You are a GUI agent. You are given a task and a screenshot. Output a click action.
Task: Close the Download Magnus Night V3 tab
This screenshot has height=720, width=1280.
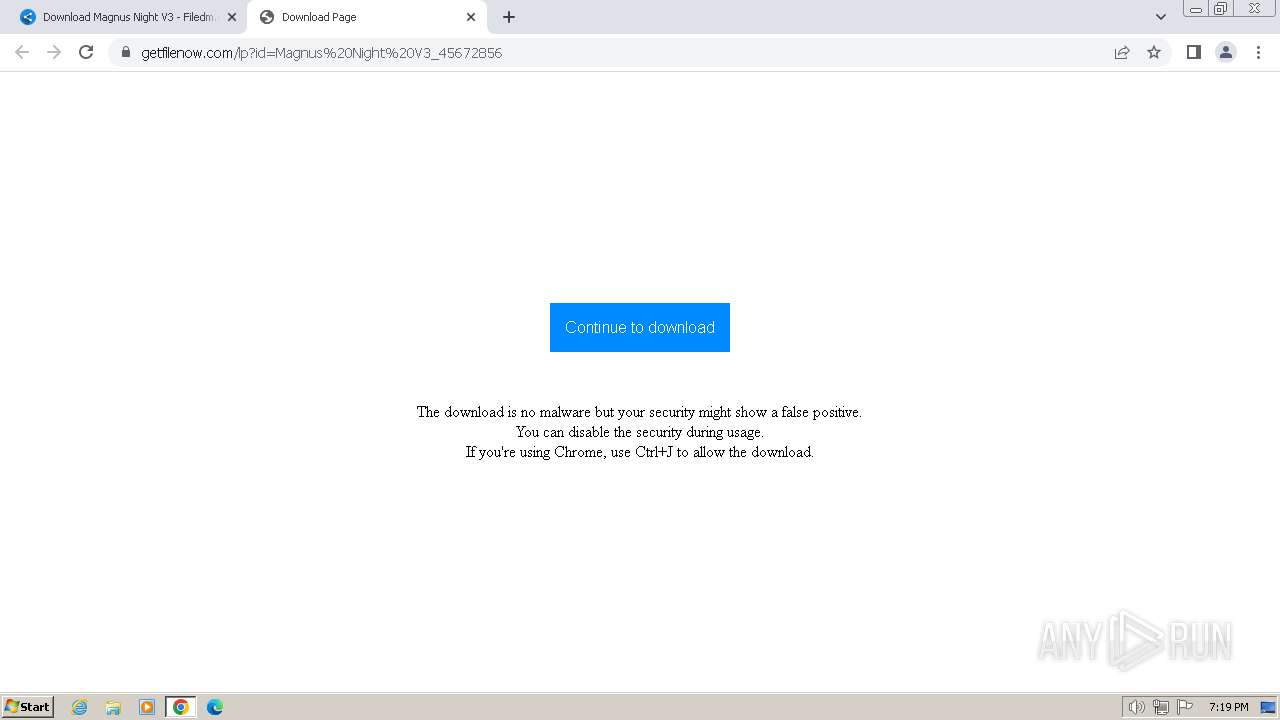(x=232, y=17)
